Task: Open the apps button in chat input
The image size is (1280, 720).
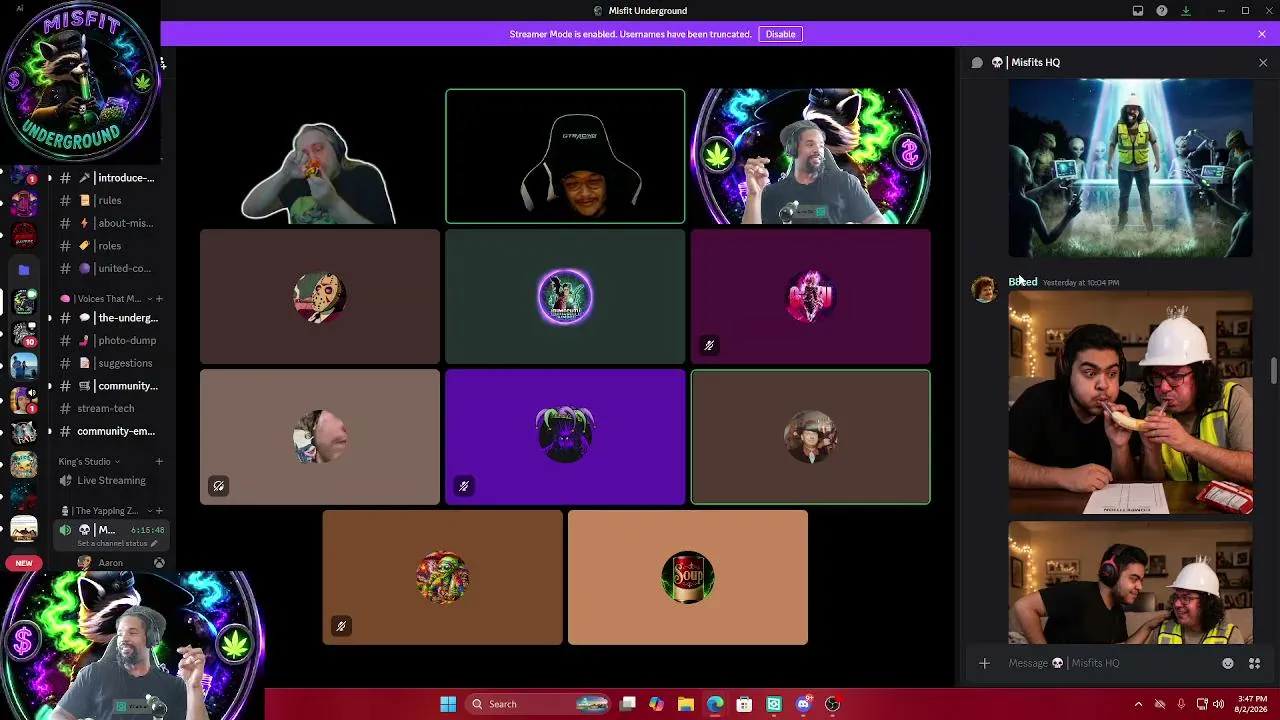Action: click(1254, 663)
